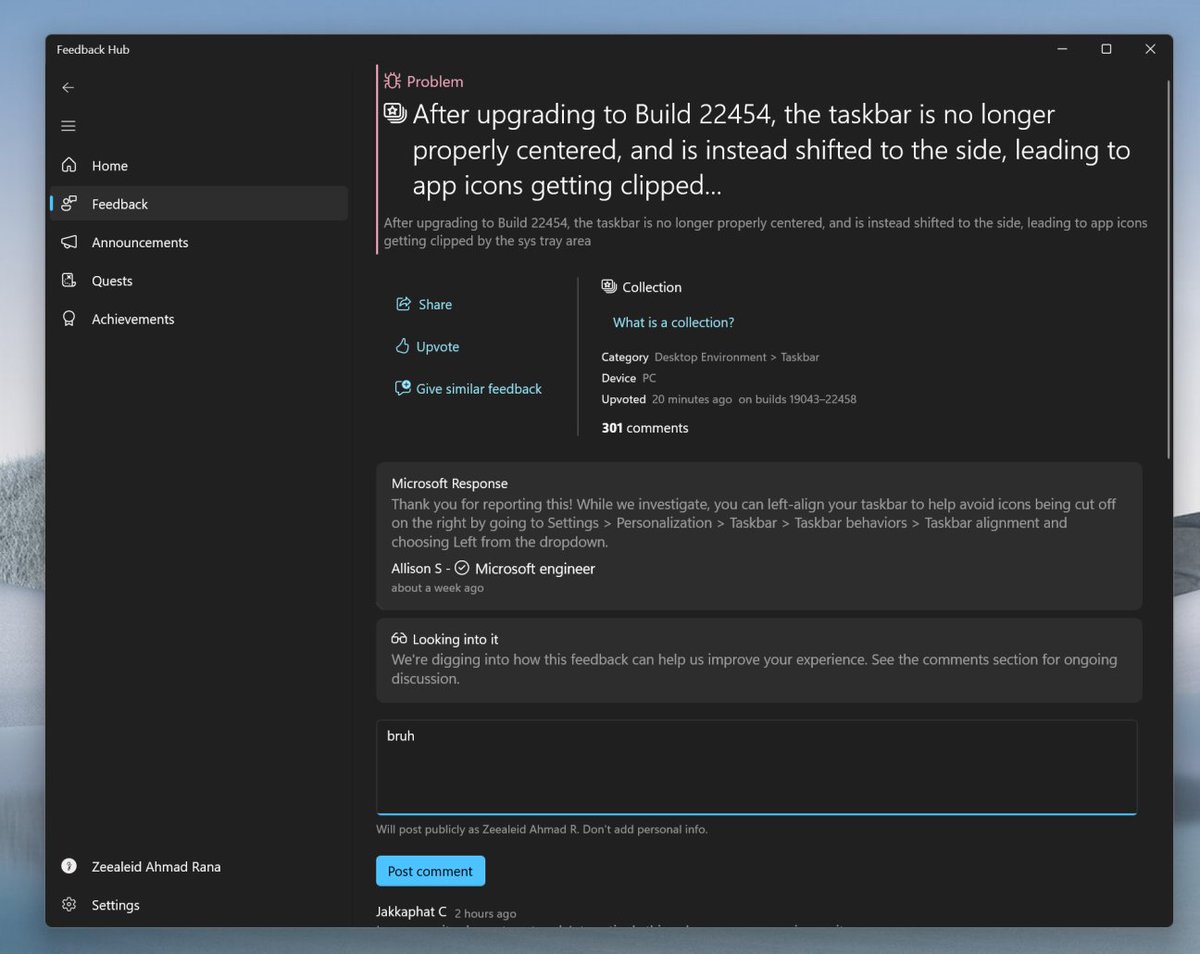Click the 'about a week ago' timestamp

point(437,588)
